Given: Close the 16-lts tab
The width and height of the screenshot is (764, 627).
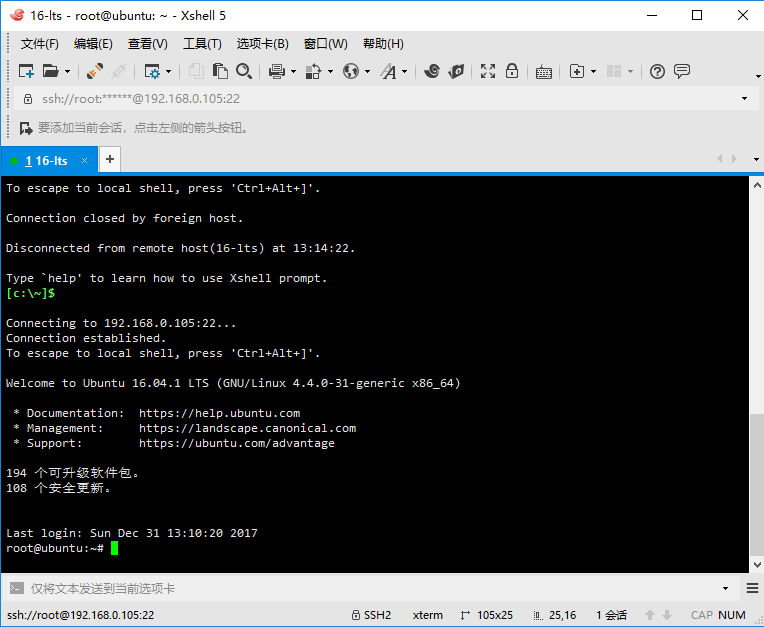Looking at the screenshot, I should pos(84,161).
